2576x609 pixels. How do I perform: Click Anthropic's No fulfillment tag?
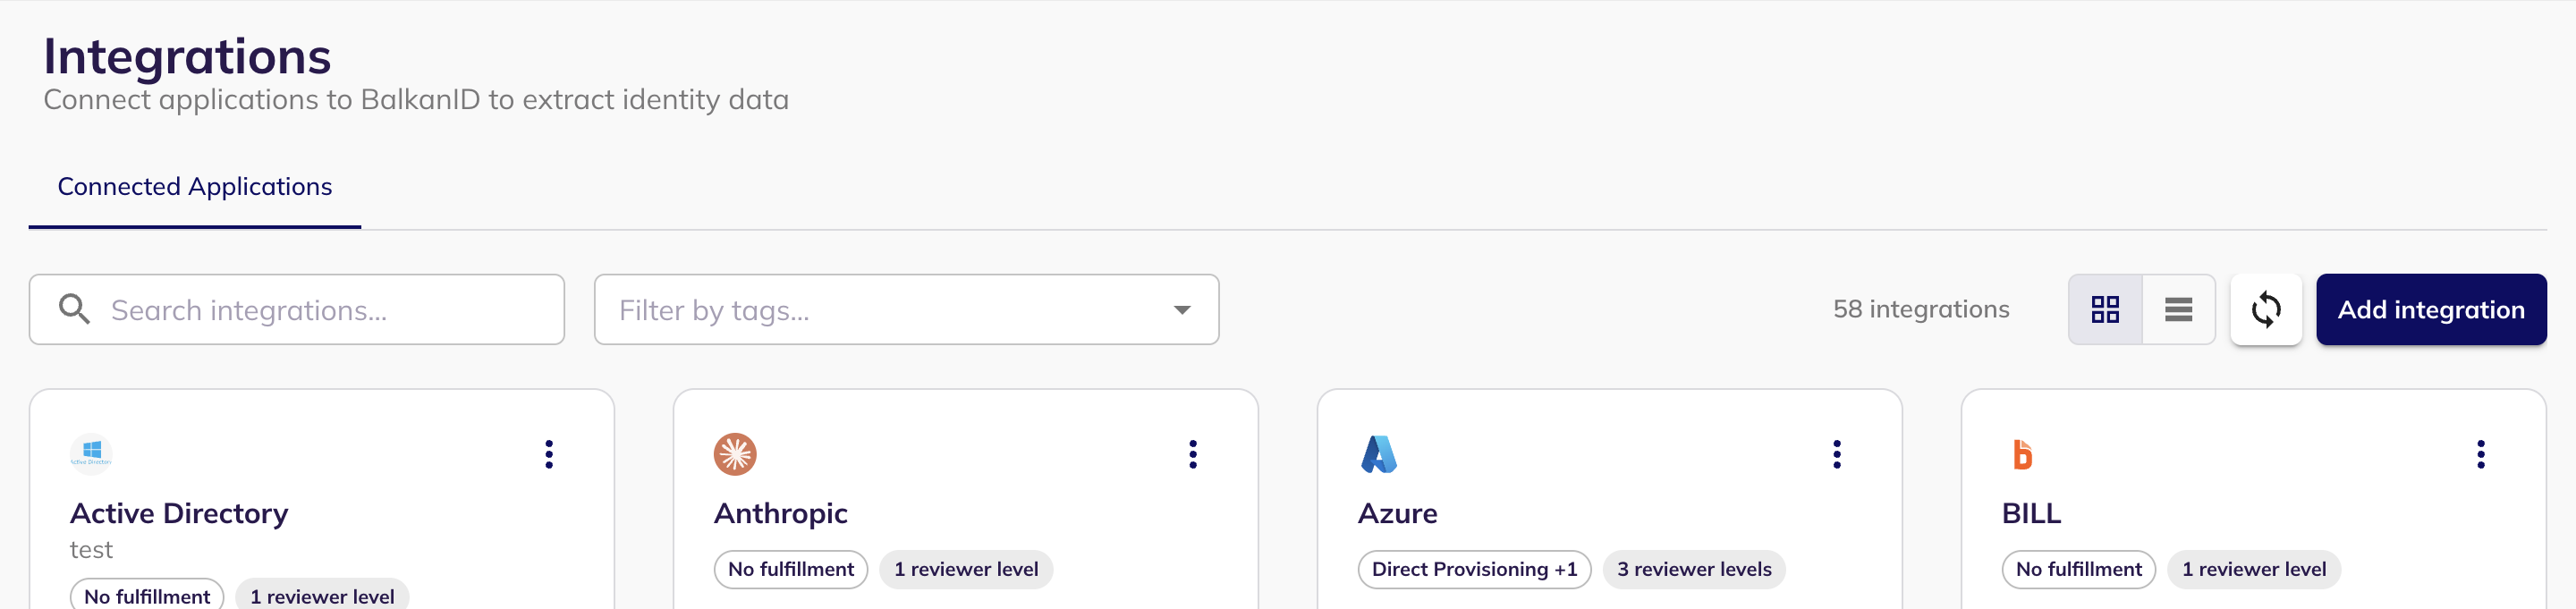pos(791,569)
